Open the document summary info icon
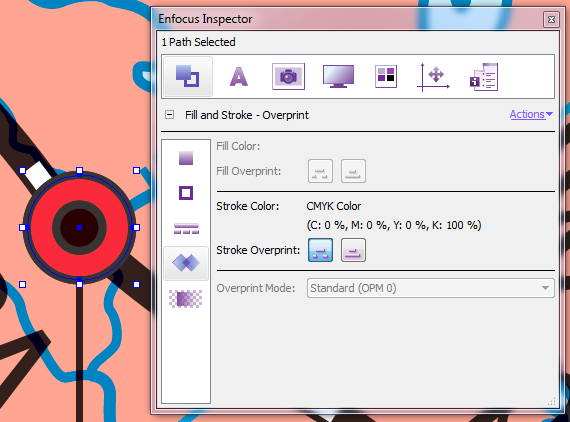570x422 pixels. (x=484, y=77)
